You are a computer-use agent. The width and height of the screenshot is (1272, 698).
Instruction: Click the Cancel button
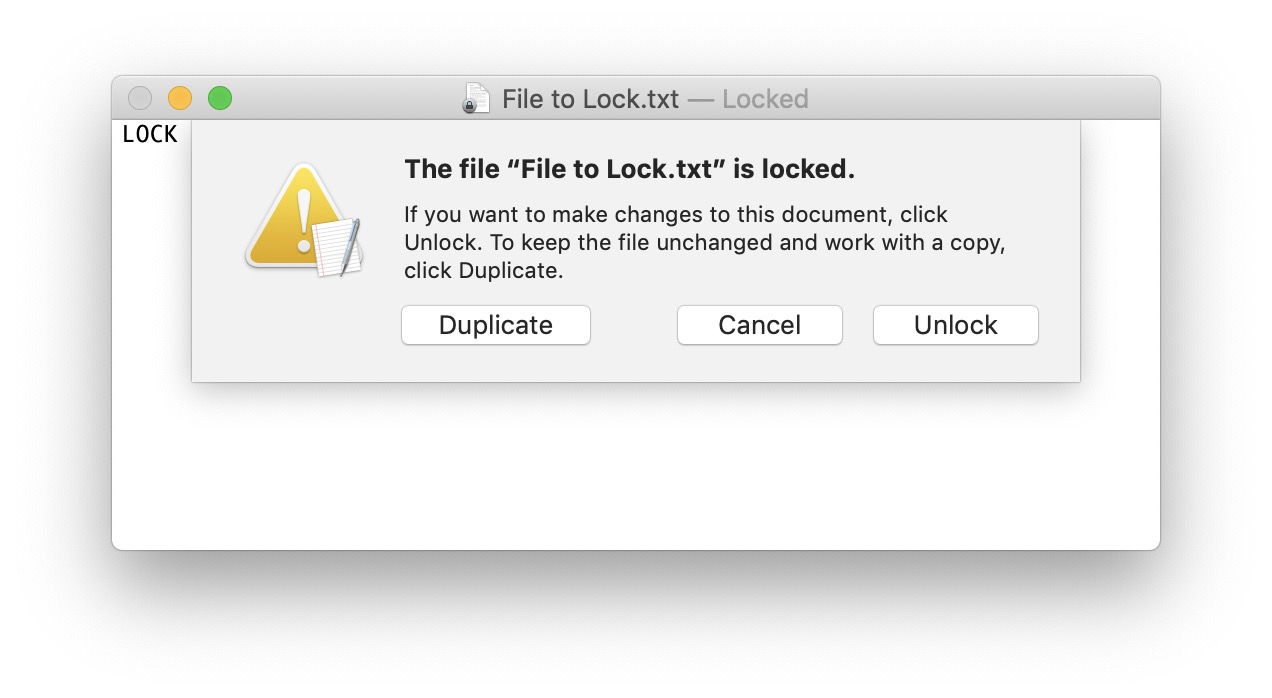click(x=759, y=325)
